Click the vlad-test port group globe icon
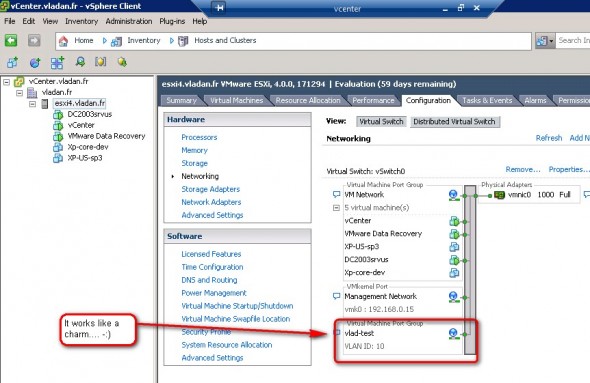The width and height of the screenshot is (590, 383). (453, 333)
